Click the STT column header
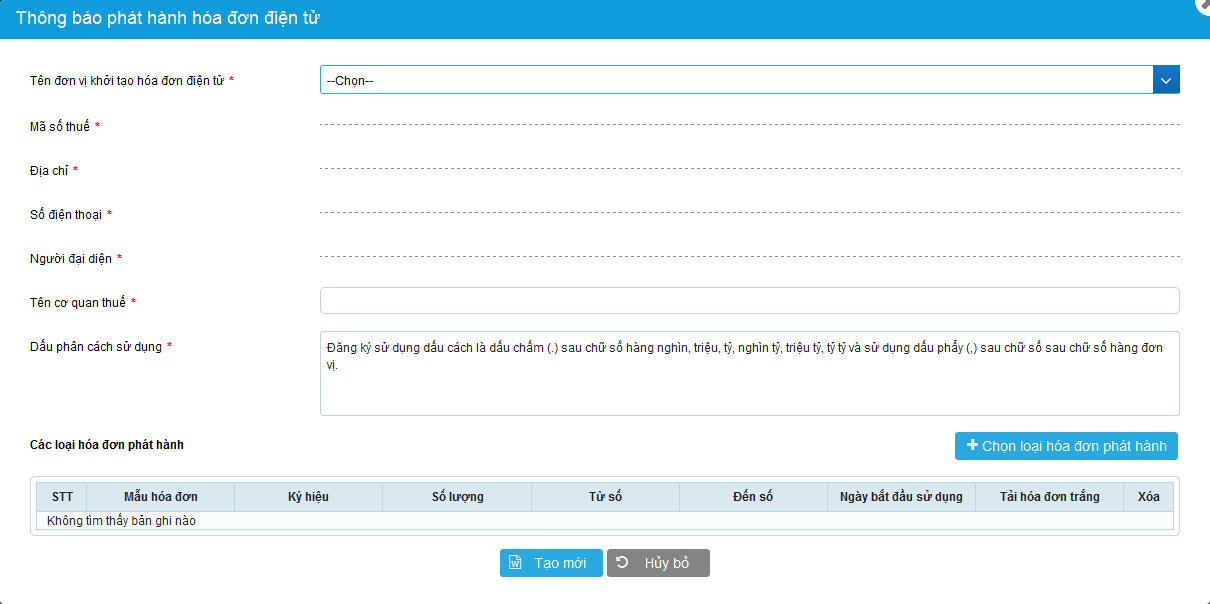This screenshot has height=604, width=1210. [x=62, y=497]
